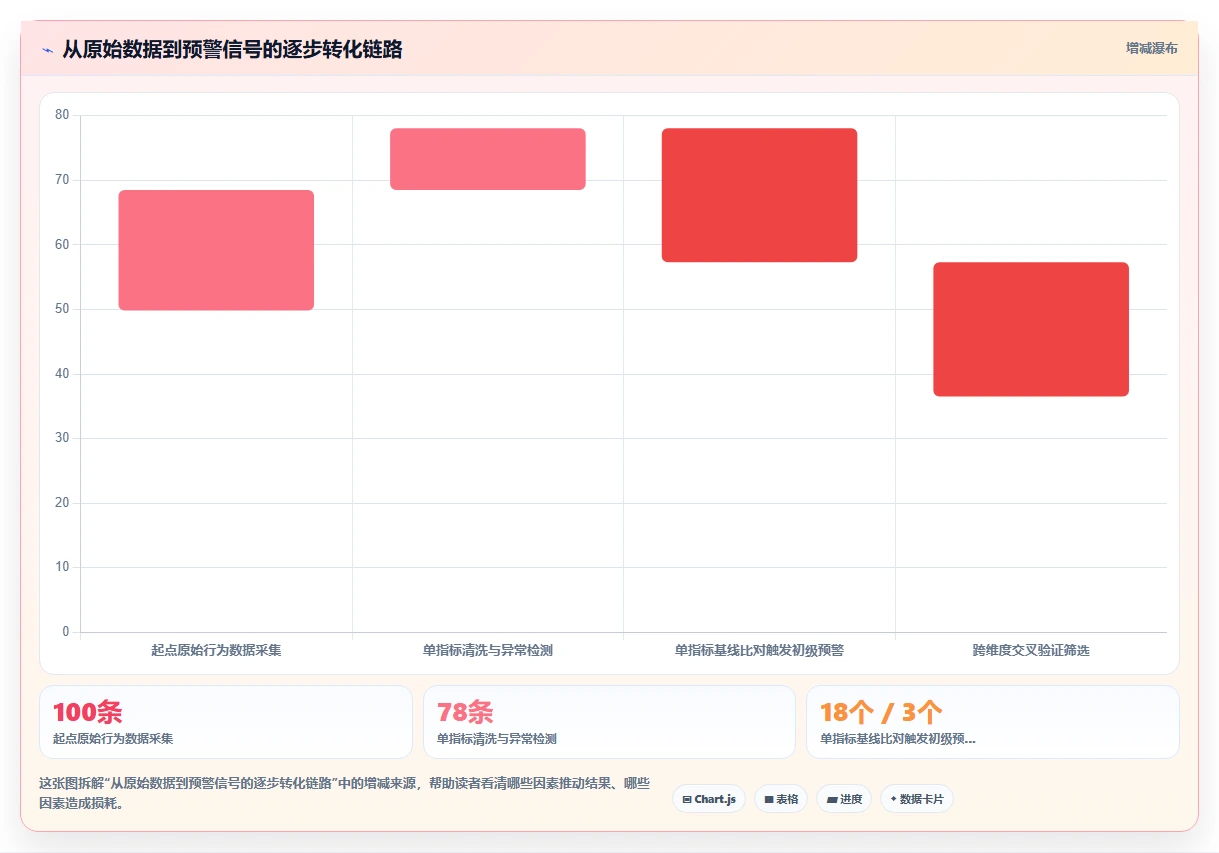This screenshot has width=1219, height=853.
Task: Click the description paragraph starting 这张图拆解
Action: (x=345, y=792)
